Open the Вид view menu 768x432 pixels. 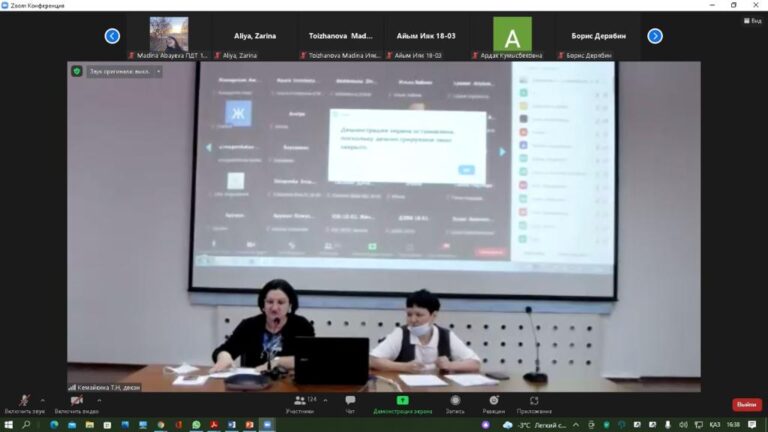click(752, 19)
